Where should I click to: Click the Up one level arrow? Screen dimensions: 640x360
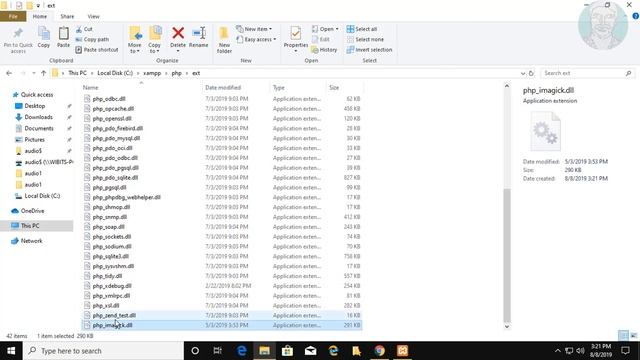pyautogui.click(x=44, y=73)
